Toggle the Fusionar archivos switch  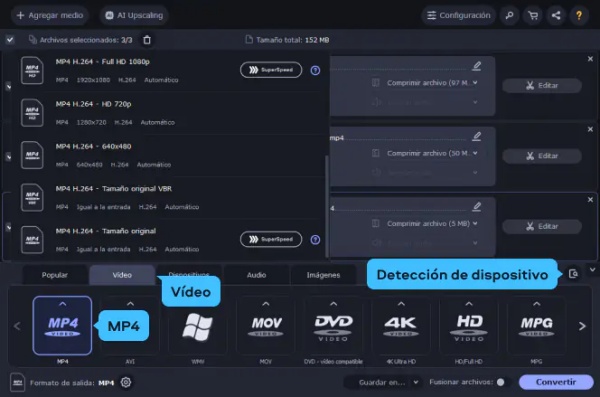click(x=504, y=382)
